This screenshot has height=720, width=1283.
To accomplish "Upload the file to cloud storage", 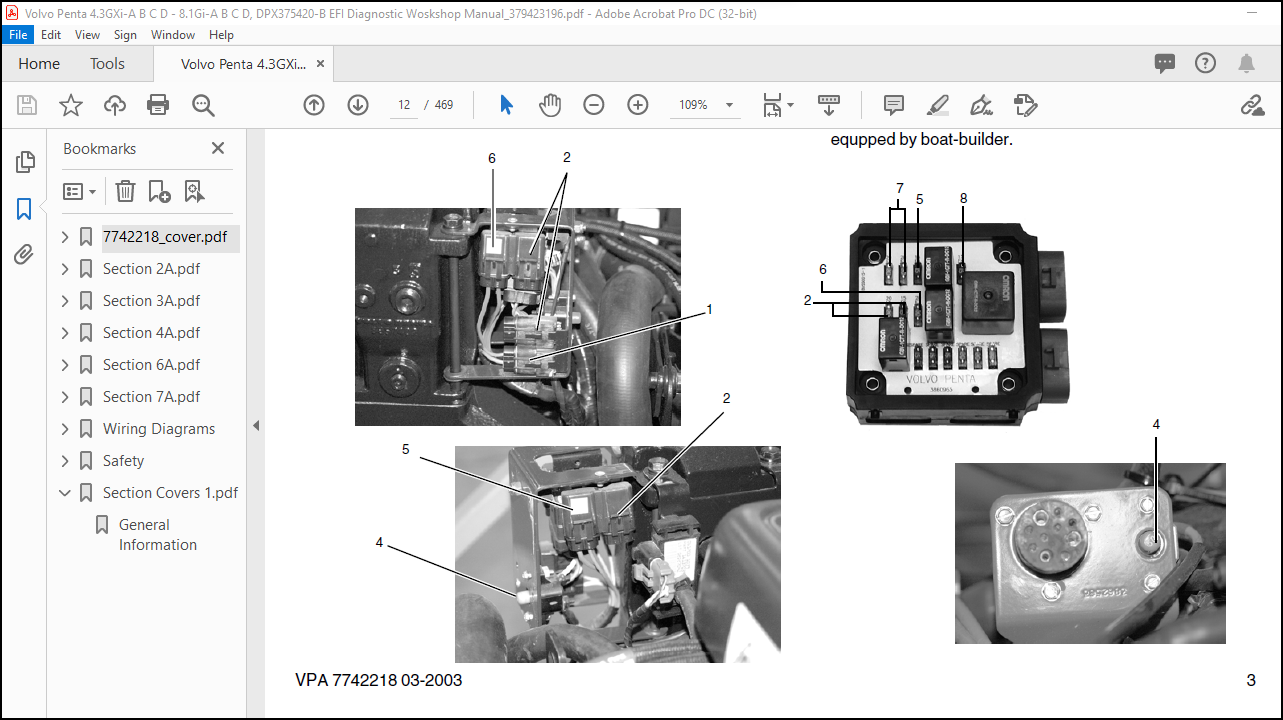I will click(115, 105).
